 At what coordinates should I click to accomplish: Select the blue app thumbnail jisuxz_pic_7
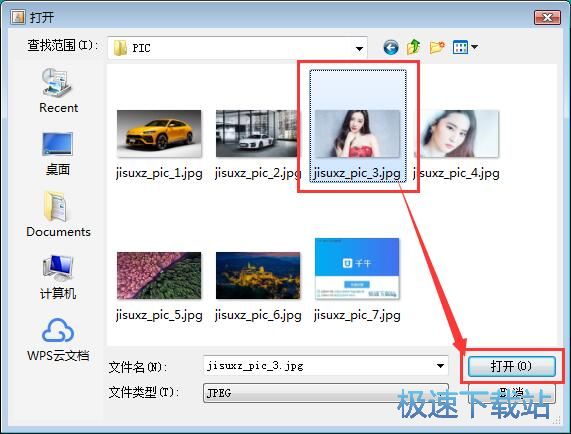[x=357, y=269]
